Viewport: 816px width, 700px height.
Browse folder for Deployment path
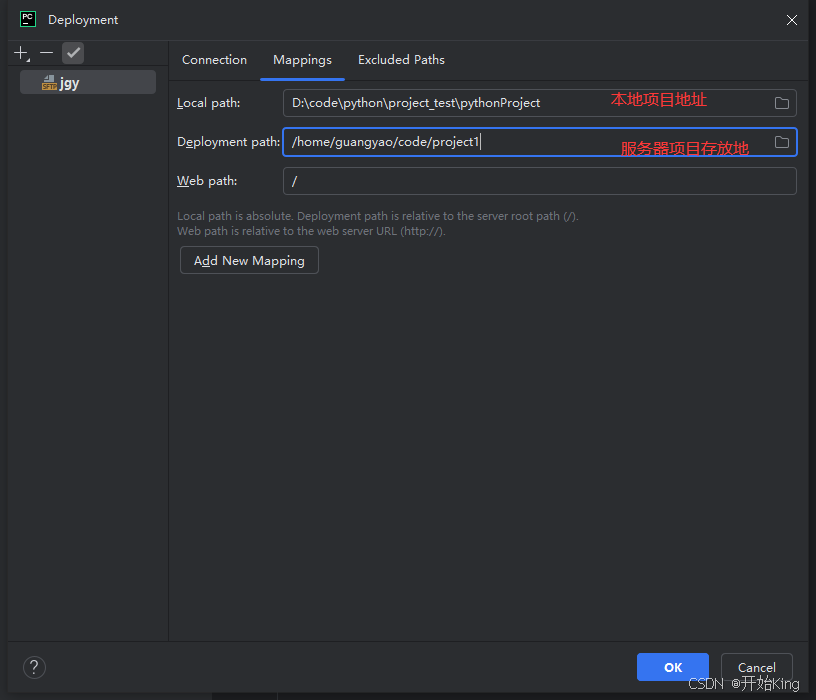781,142
